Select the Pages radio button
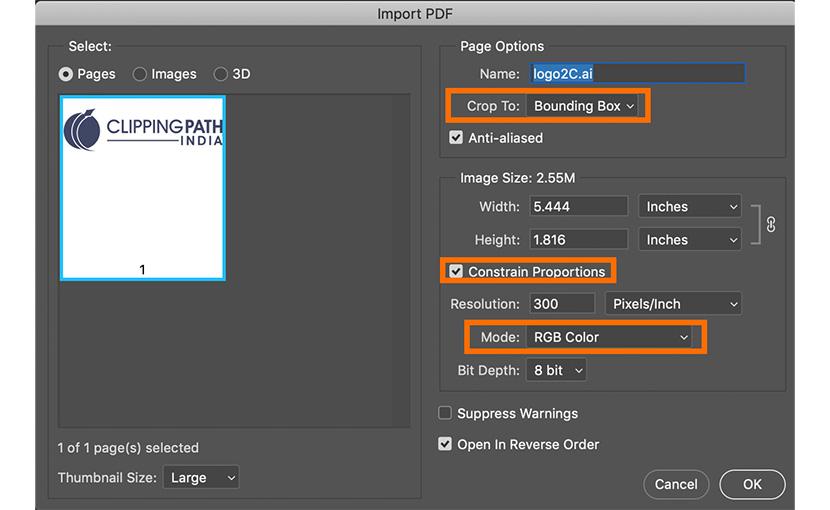 [66, 74]
